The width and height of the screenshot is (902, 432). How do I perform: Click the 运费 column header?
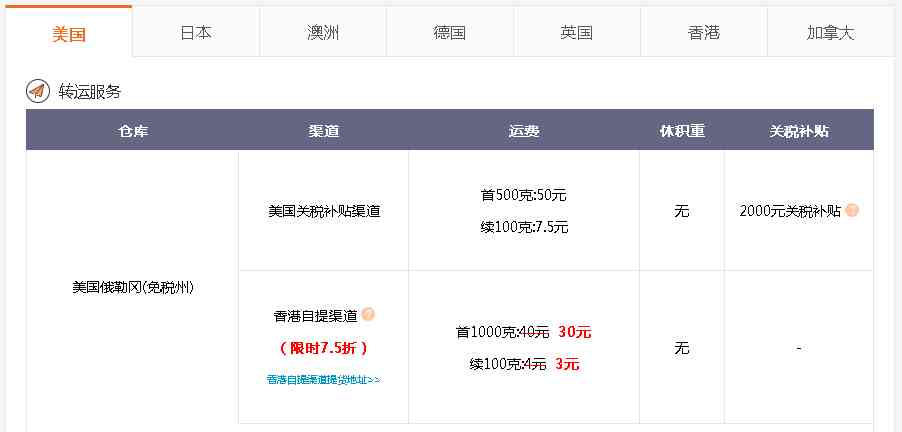(x=524, y=131)
